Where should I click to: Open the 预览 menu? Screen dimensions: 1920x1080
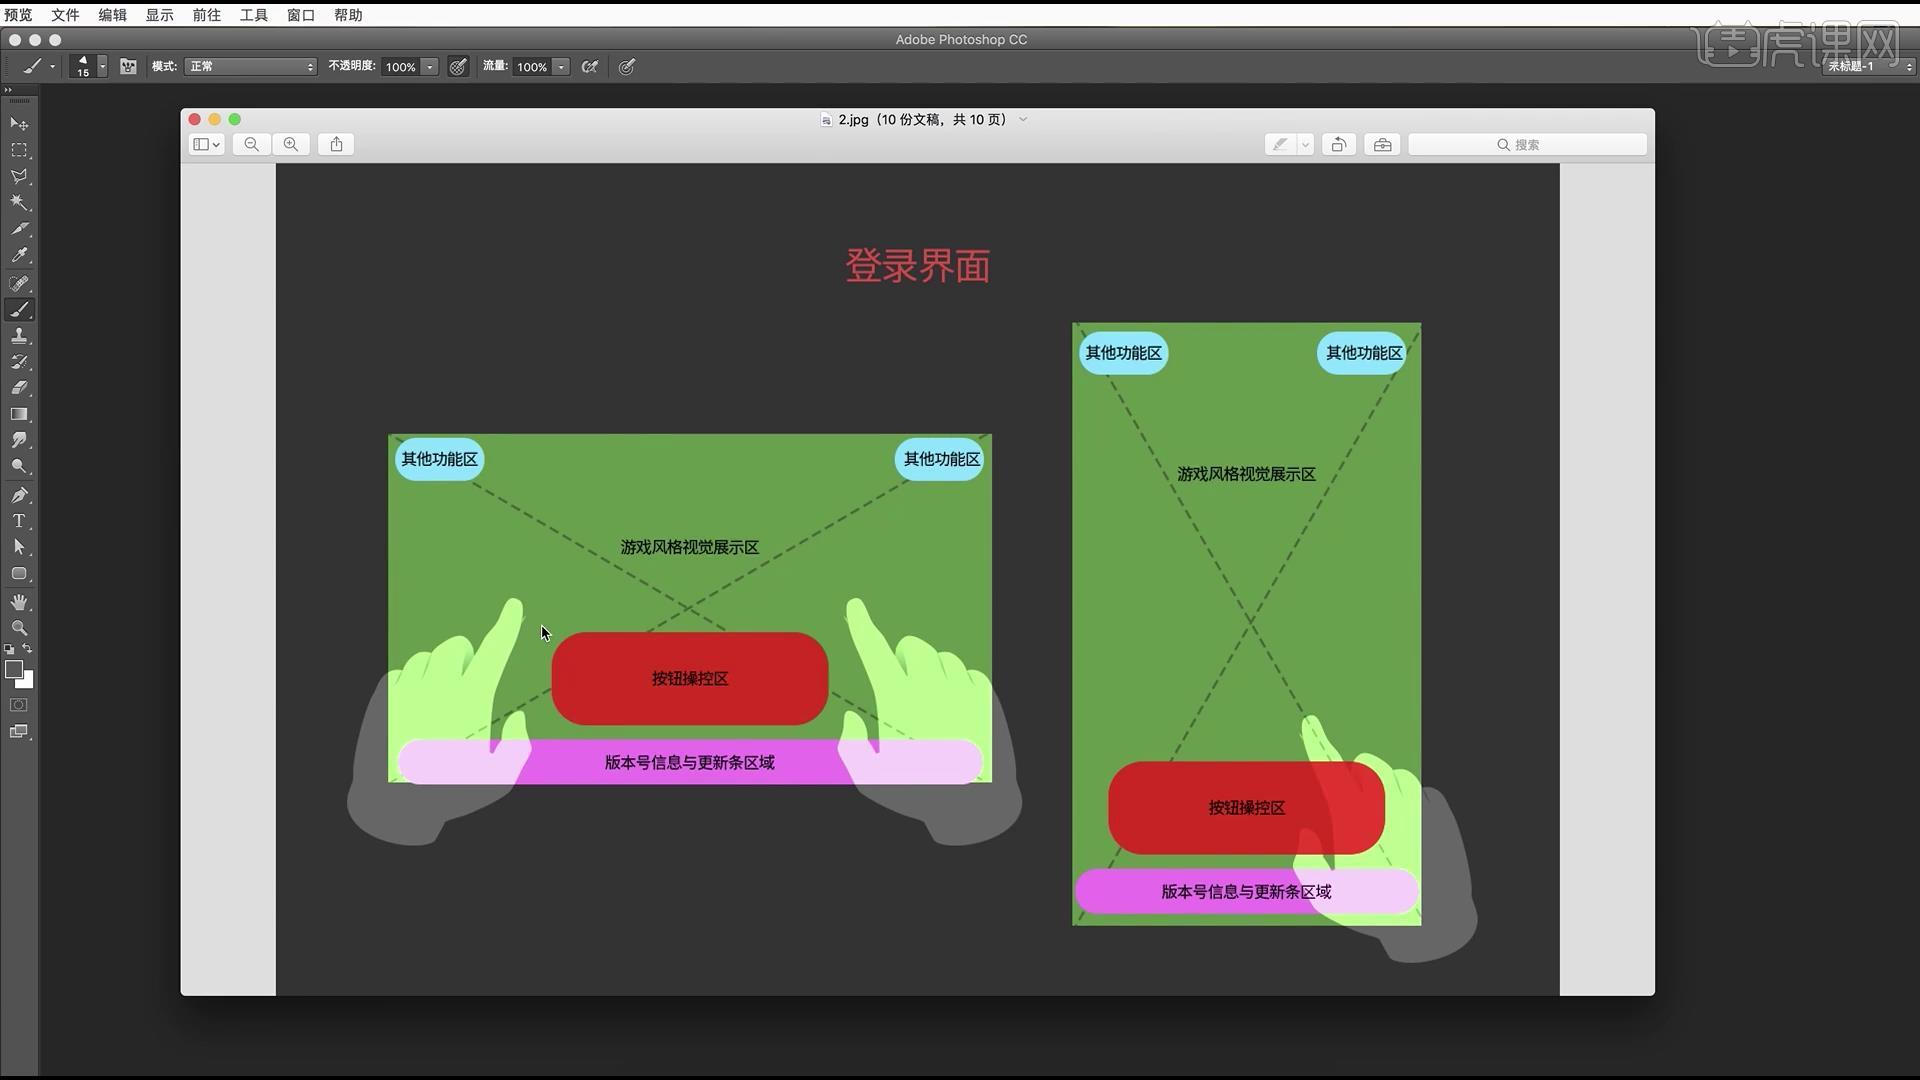pyautogui.click(x=18, y=15)
